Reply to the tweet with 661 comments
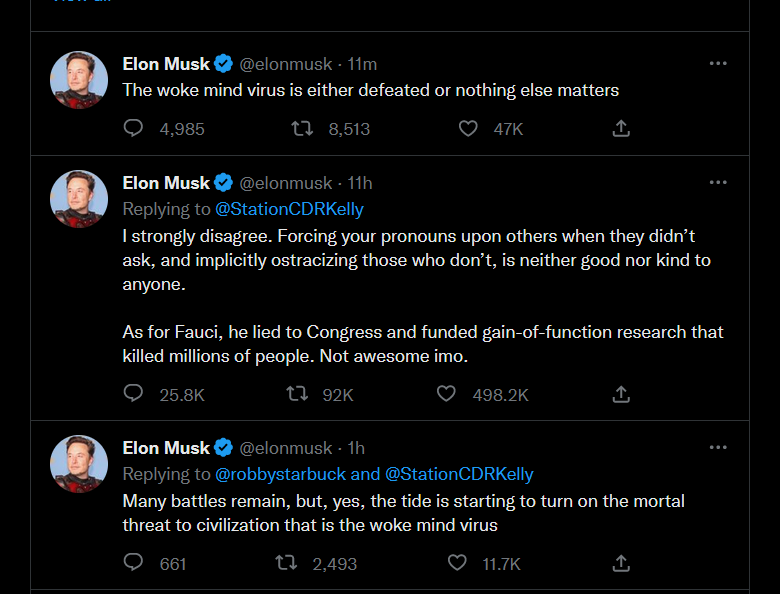Screen dimensions: 780x594 (133, 563)
